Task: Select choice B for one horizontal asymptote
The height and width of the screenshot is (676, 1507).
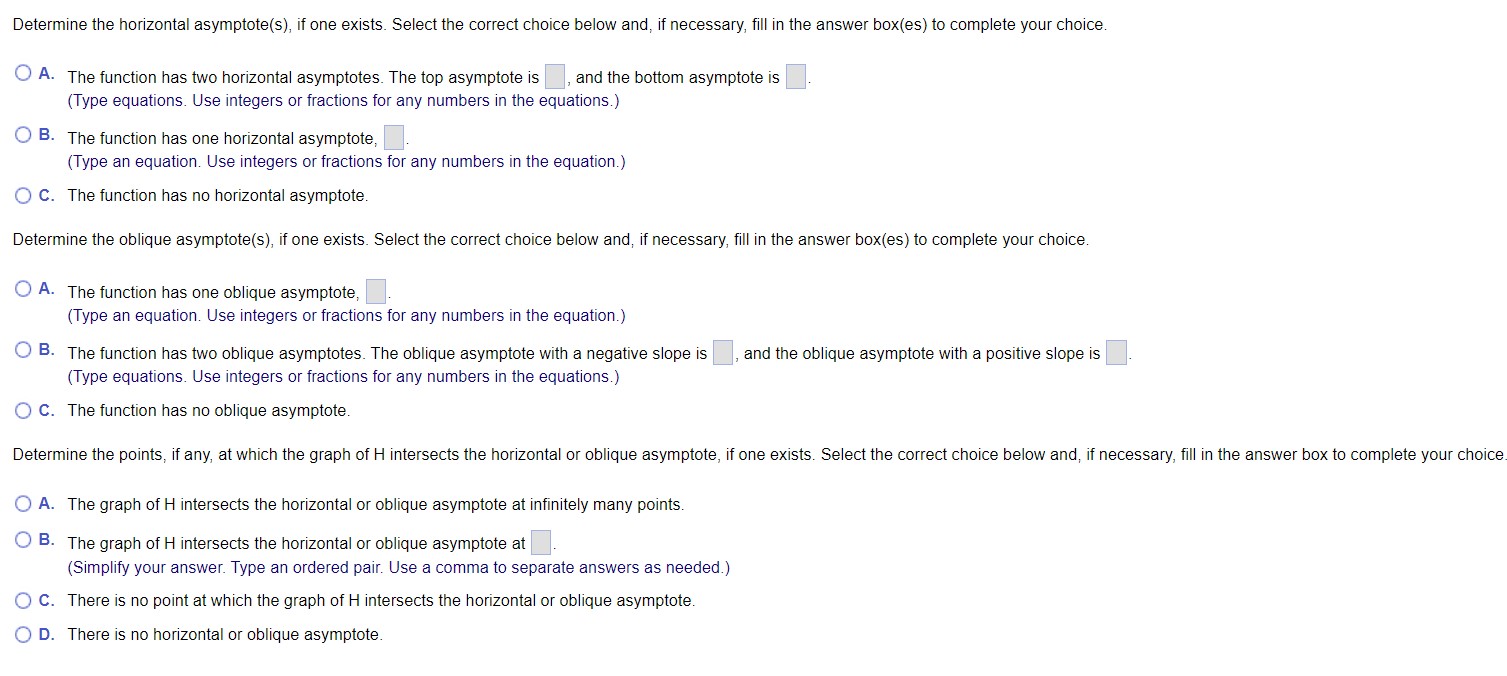Action: tap(22, 133)
